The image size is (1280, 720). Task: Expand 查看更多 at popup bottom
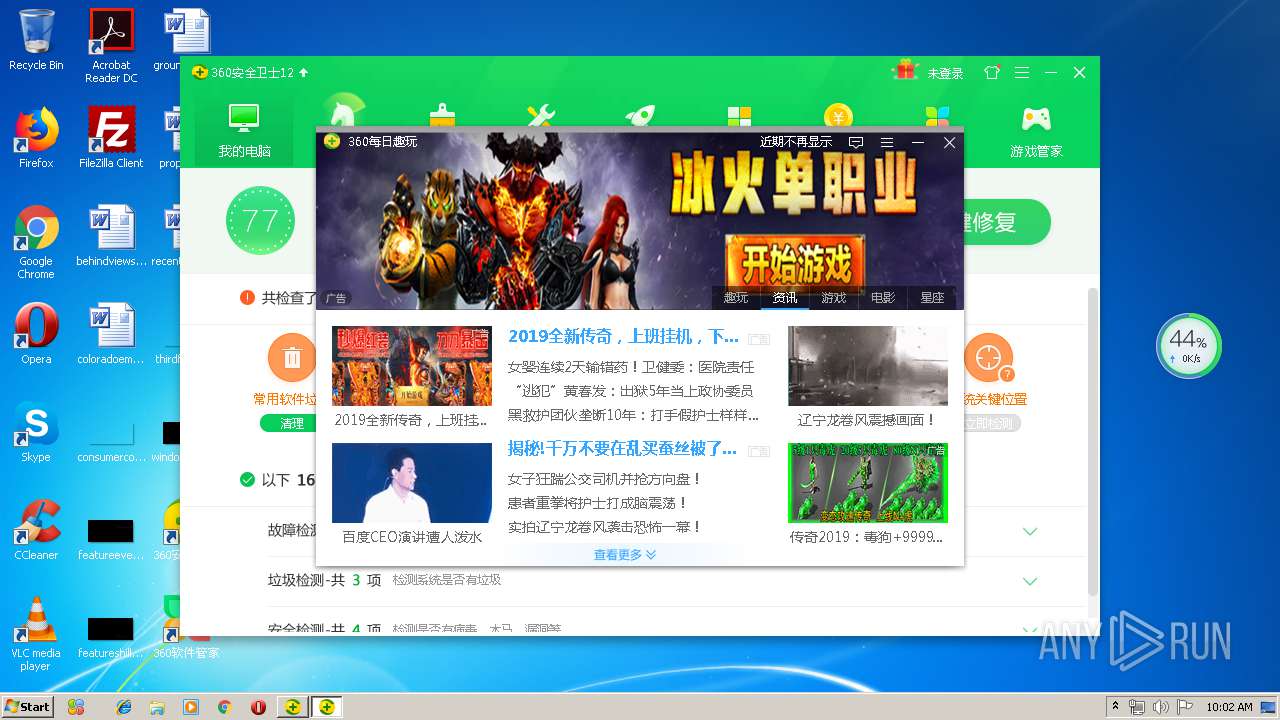pyautogui.click(x=625, y=554)
